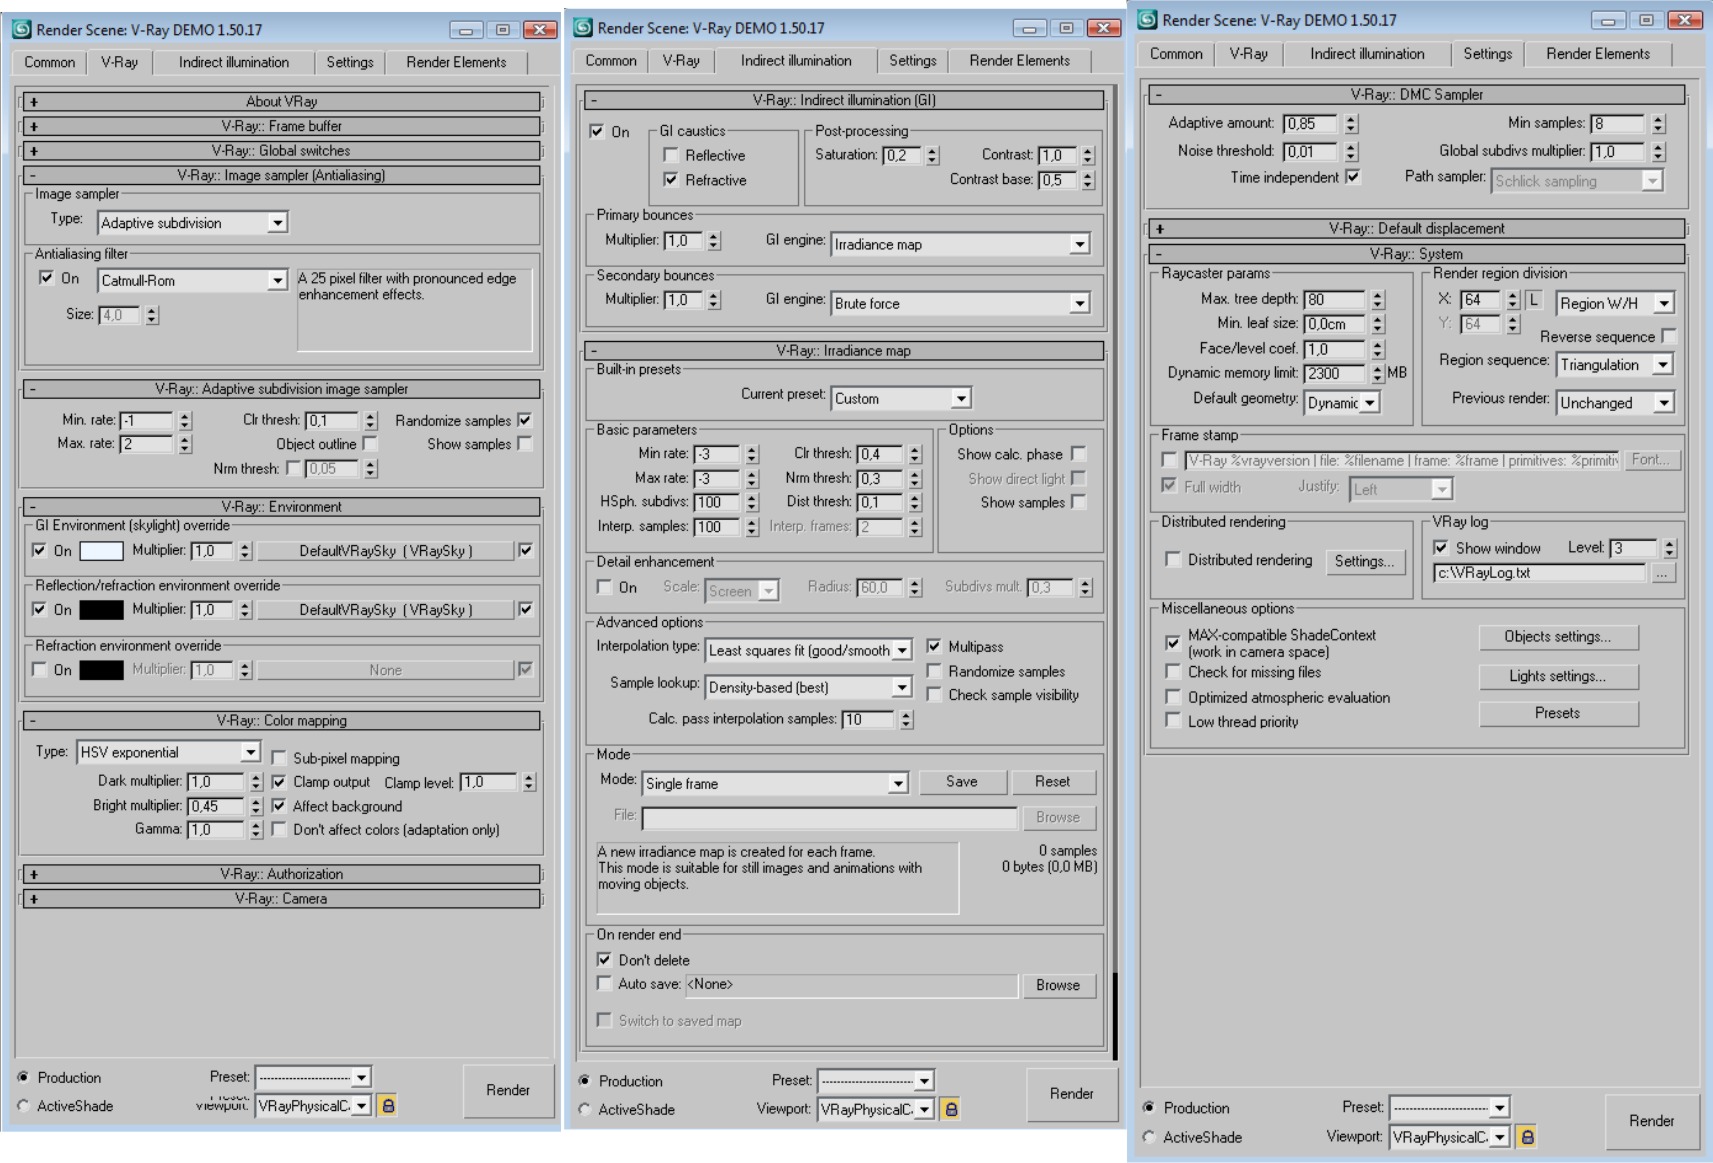This screenshot has height=1163, width=1713.
Task: Enable the Object outline checkbox
Action: coord(370,443)
